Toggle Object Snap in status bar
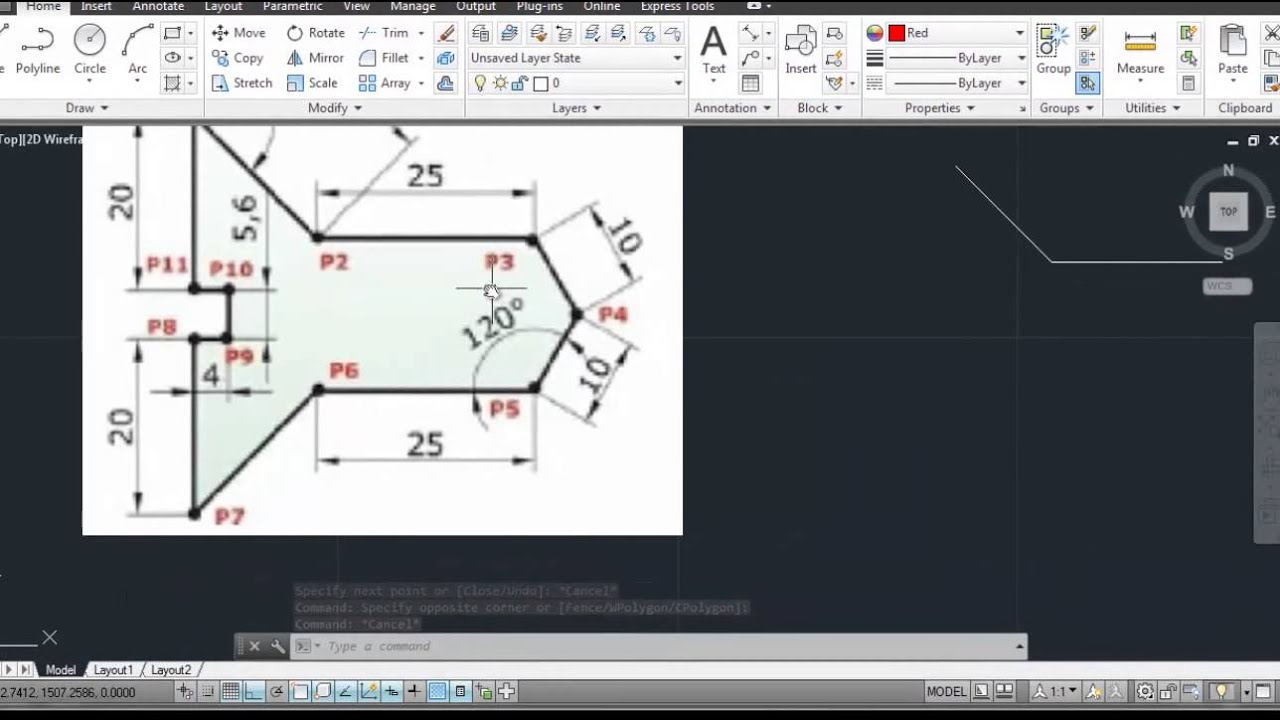The height and width of the screenshot is (720, 1280). coord(299,691)
